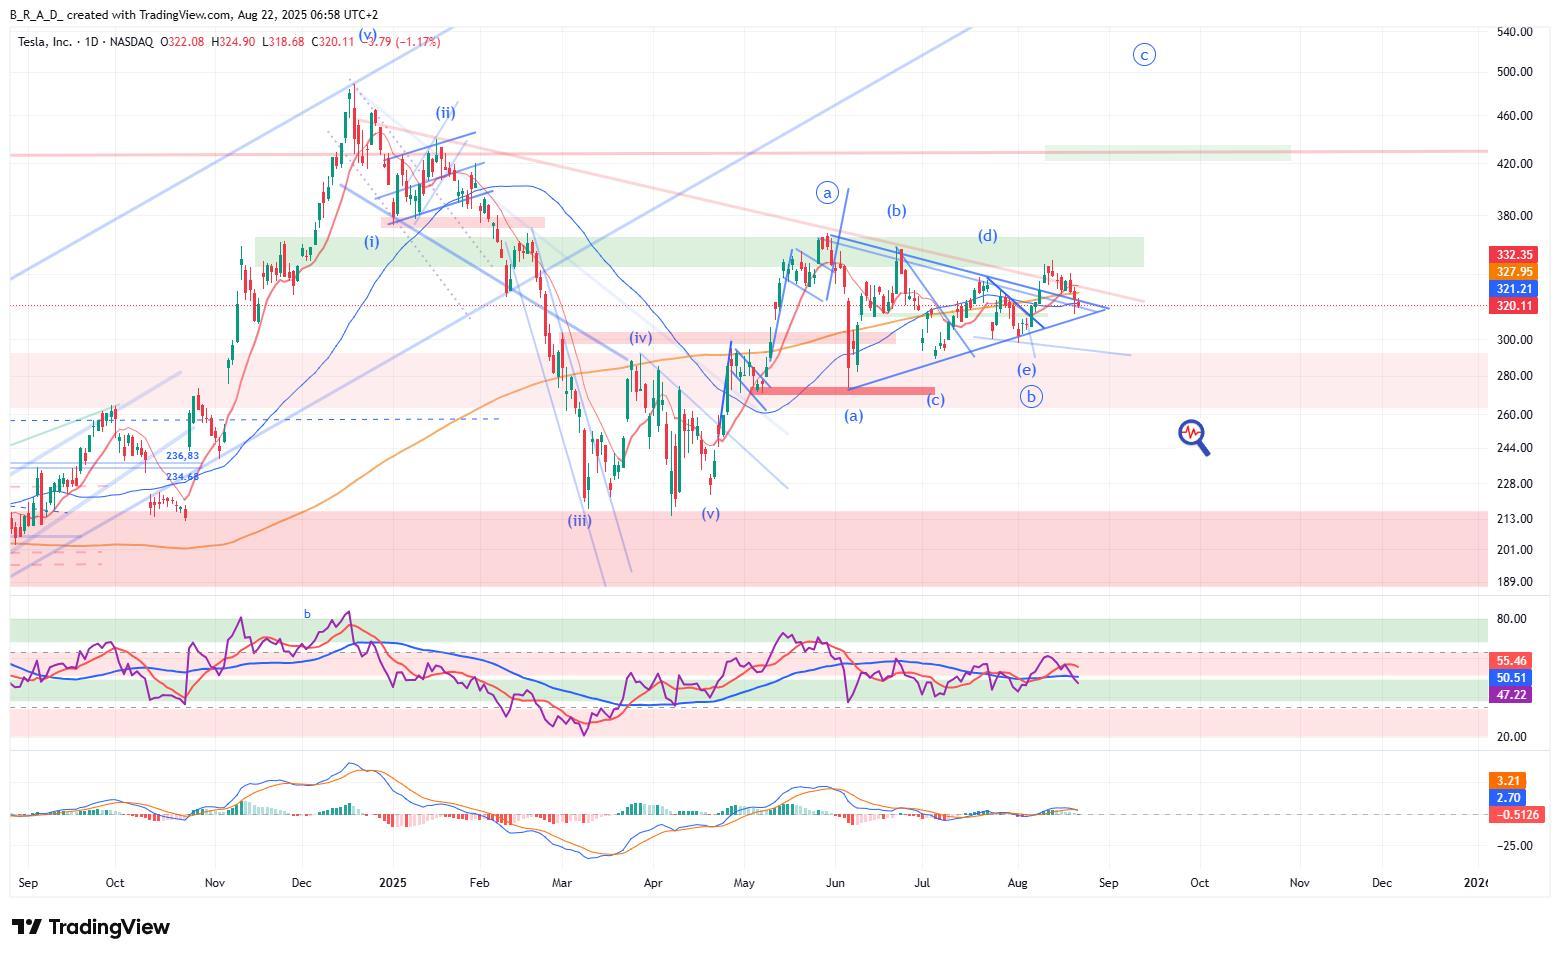Click the (d) wave label

click(x=987, y=236)
